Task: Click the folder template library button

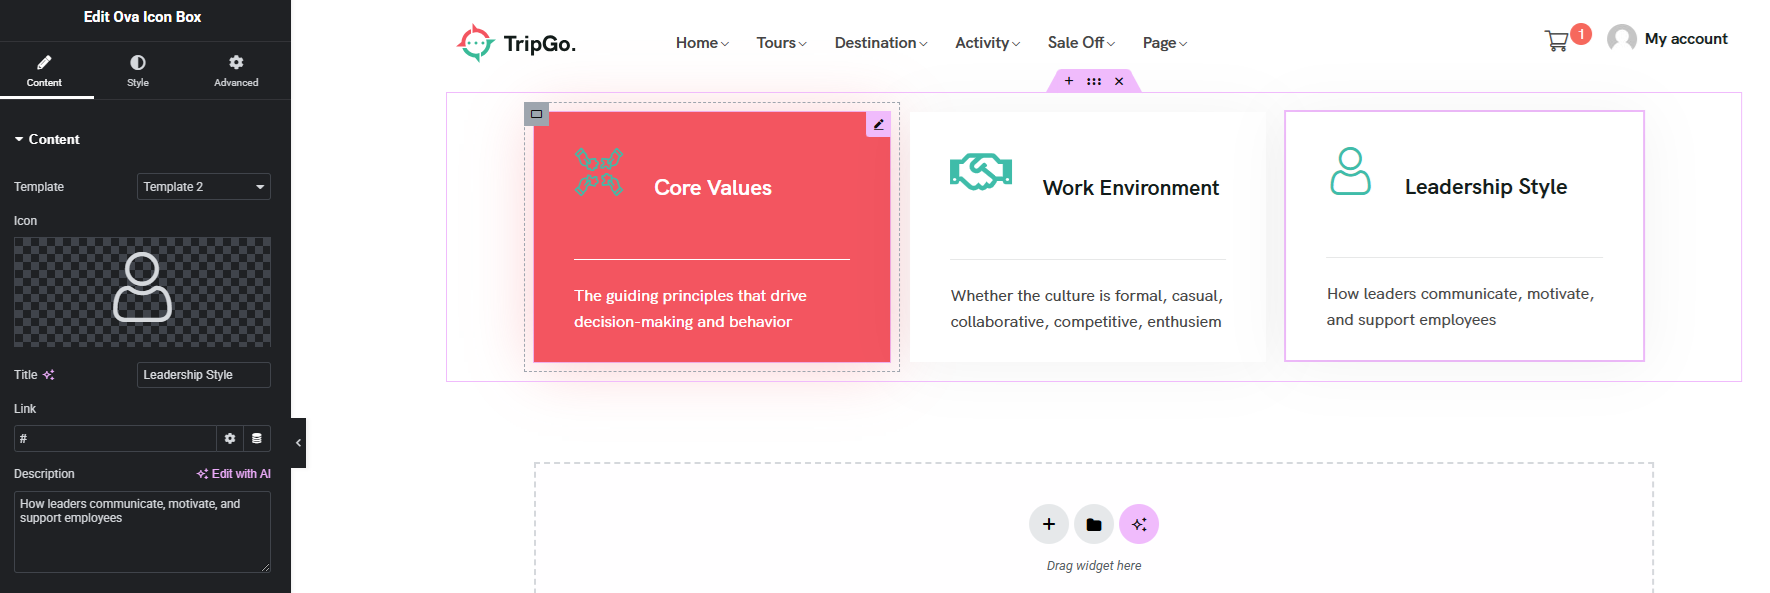Action: click(1094, 524)
